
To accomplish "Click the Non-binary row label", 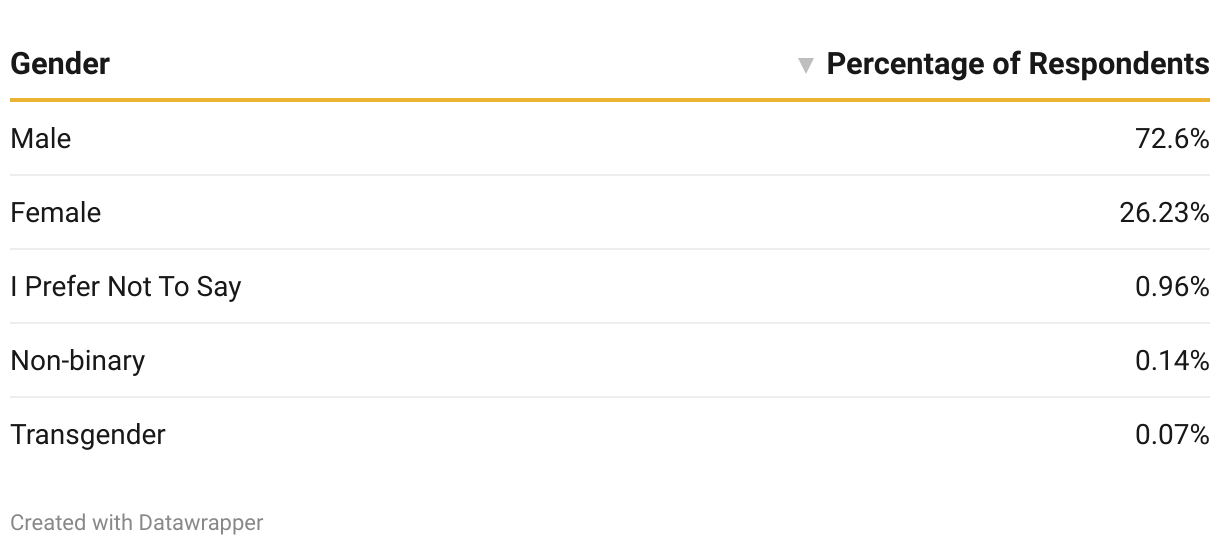I will tap(78, 360).
